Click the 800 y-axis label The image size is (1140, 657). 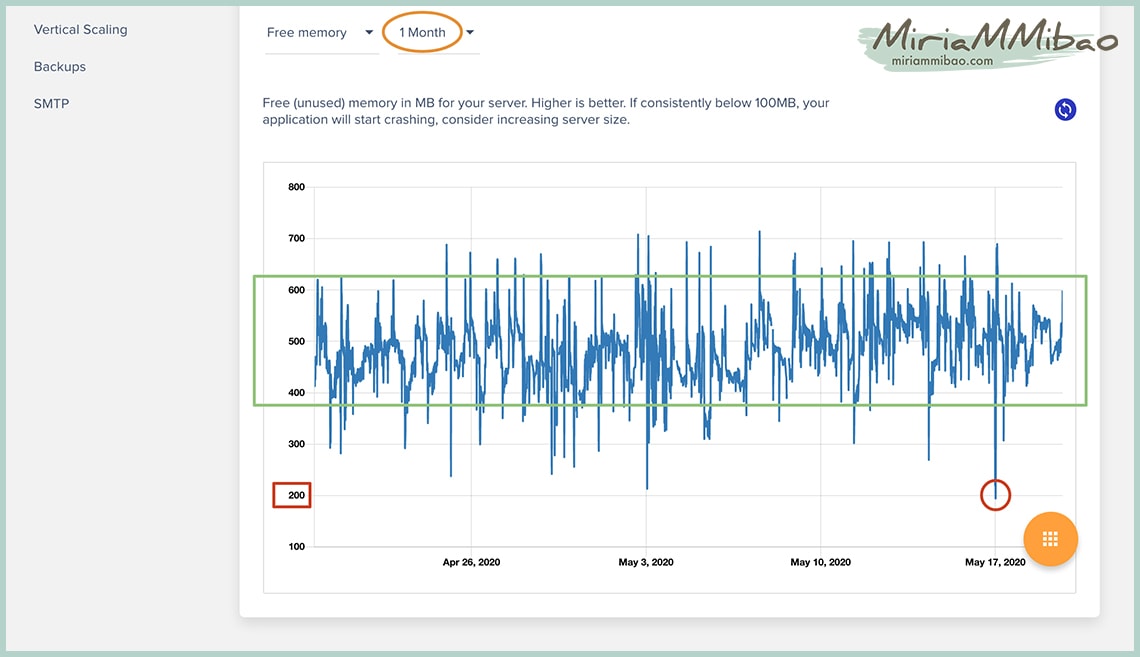pos(297,187)
